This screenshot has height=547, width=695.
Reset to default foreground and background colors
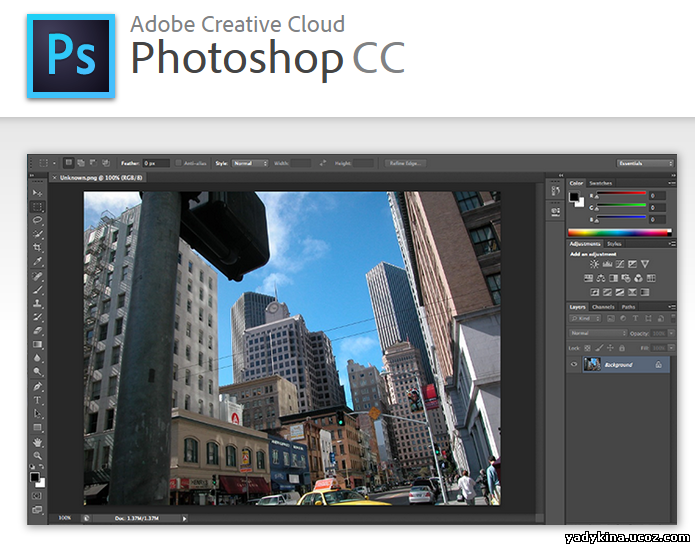[32, 467]
